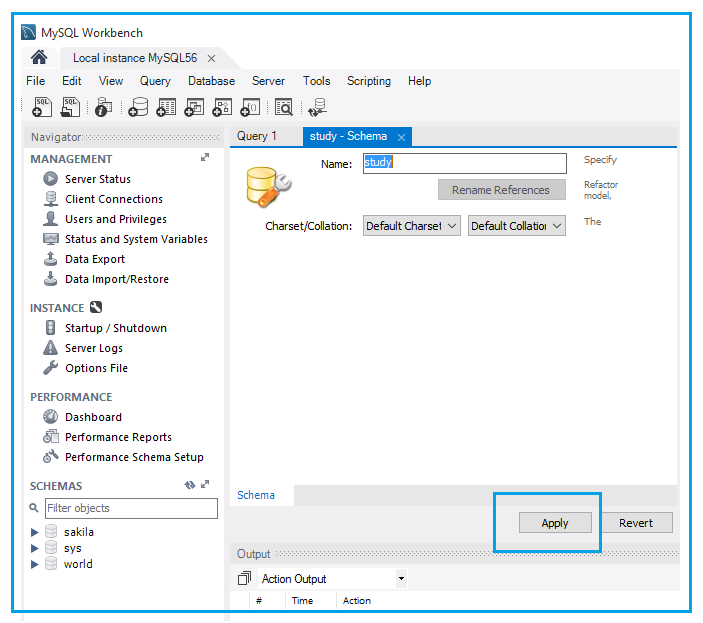This screenshot has width=703, height=623.
Task: Close the Local instance MySQL56 tab
Action: point(211,58)
